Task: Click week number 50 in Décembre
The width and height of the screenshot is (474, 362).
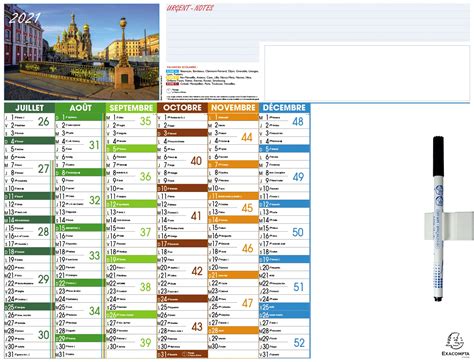Action: 298,232
